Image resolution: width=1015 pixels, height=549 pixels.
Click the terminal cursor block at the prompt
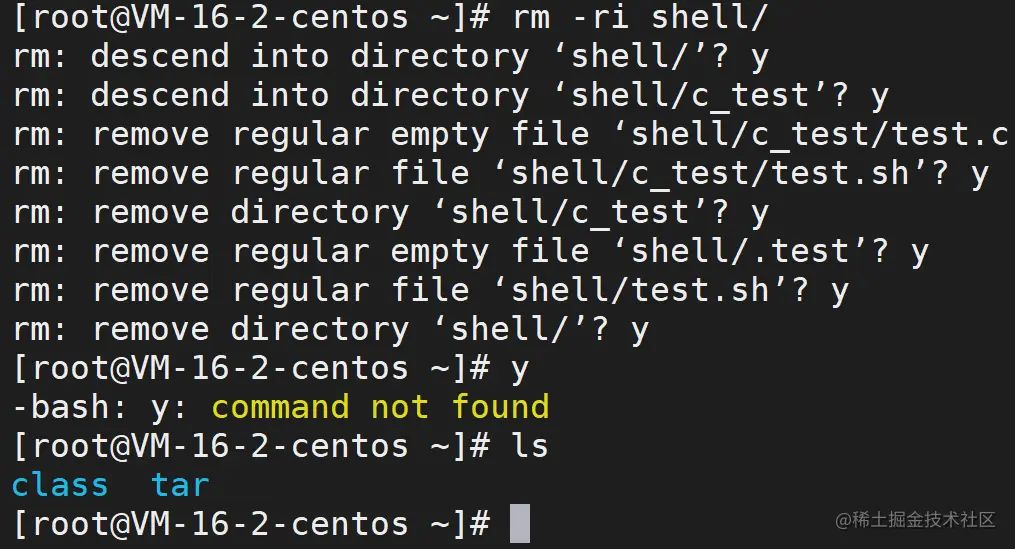[x=520, y=523]
